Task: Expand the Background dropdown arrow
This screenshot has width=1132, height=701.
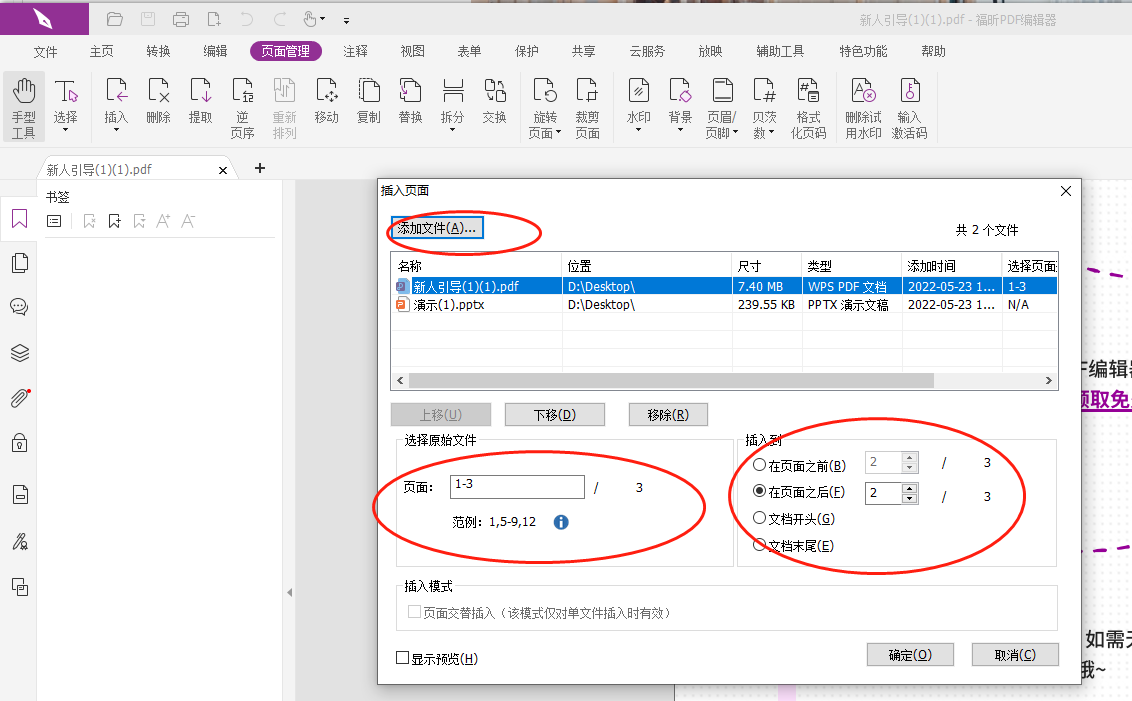Action: click(680, 131)
